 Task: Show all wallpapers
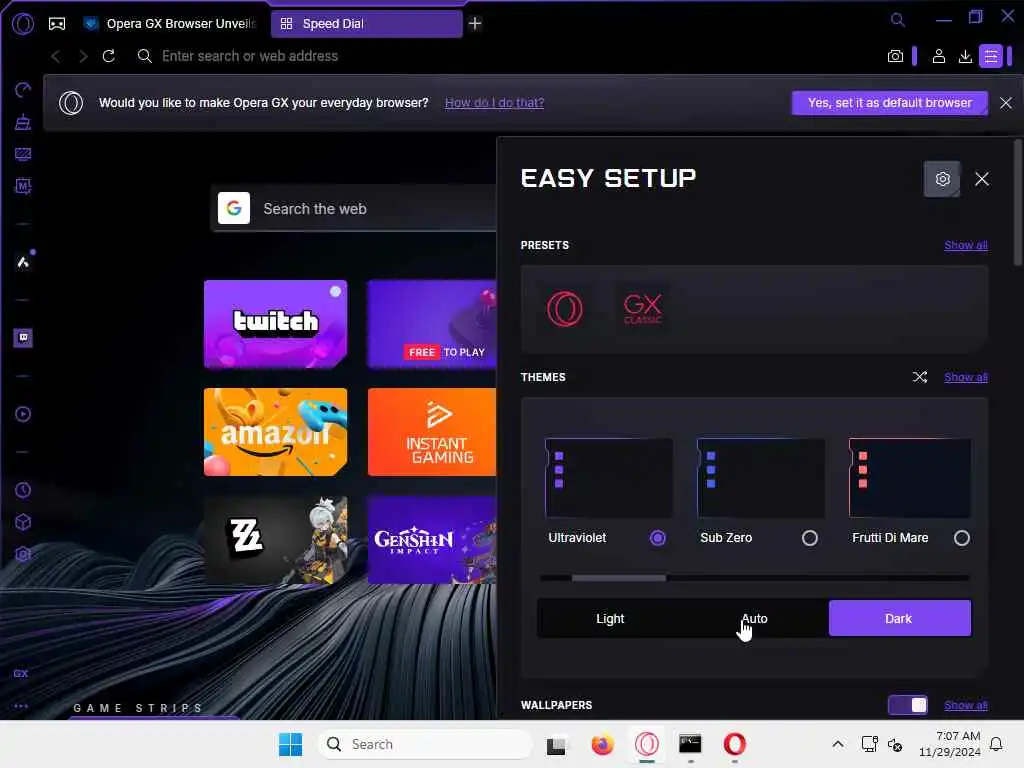pos(966,705)
